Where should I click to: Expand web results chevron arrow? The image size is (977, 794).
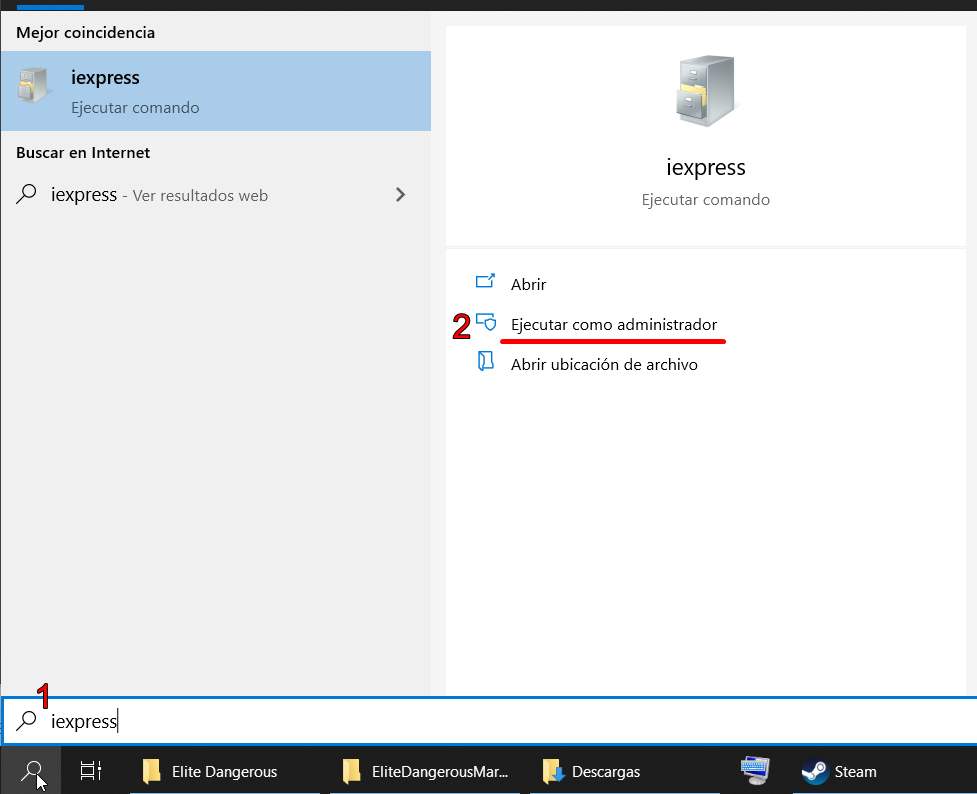[x=401, y=195]
